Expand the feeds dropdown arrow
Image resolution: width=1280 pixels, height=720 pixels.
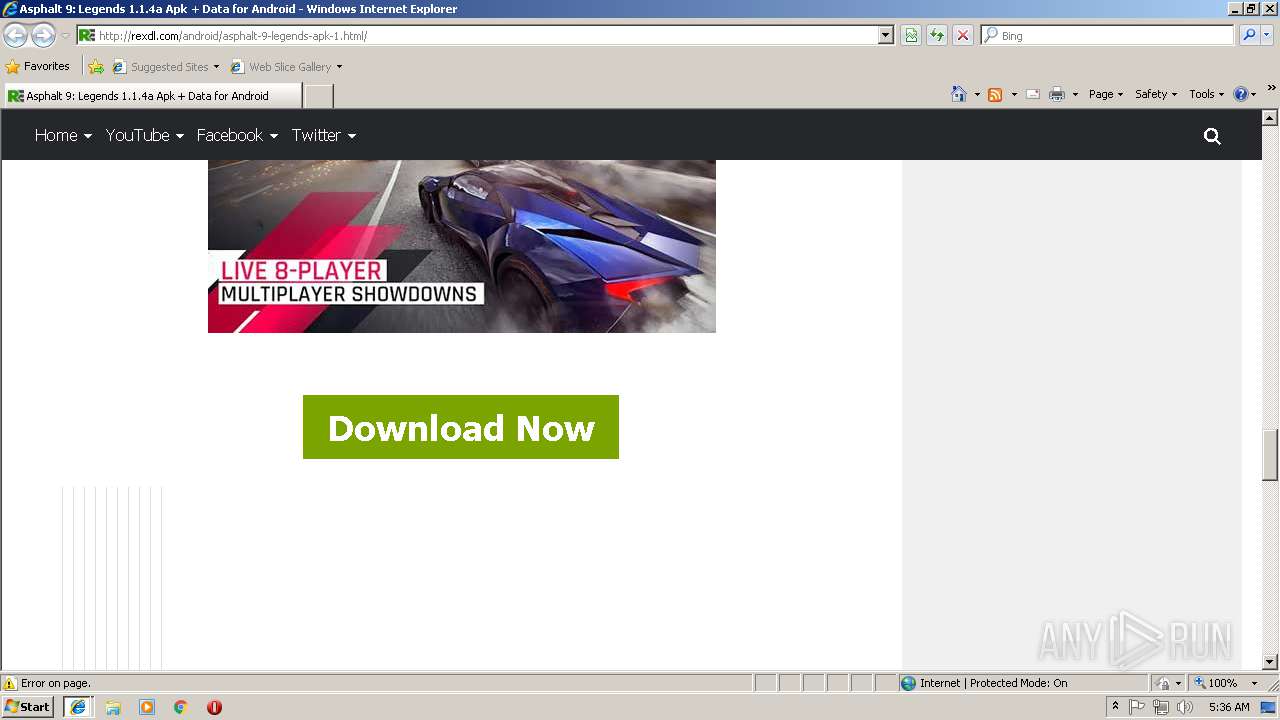tap(1014, 94)
